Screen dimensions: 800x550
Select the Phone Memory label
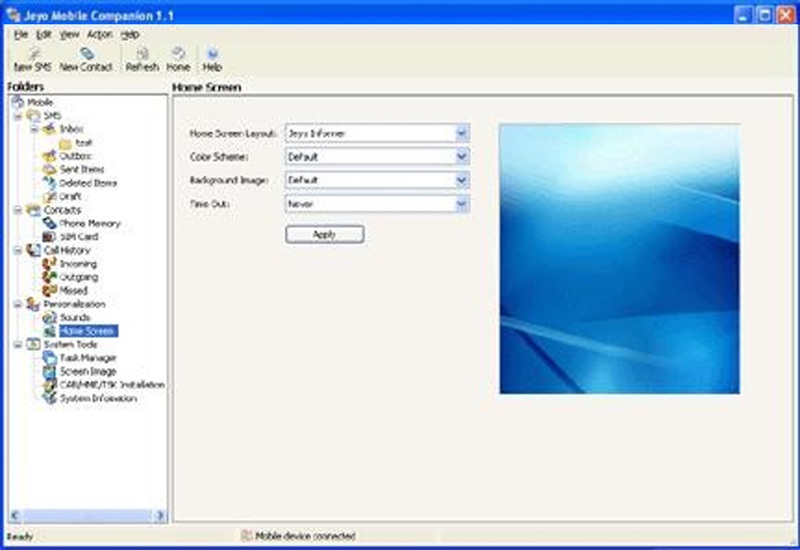click(90, 223)
